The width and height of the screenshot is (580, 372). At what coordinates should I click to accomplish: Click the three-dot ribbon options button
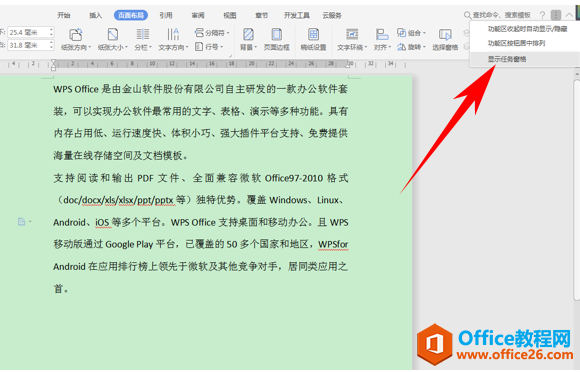pyautogui.click(x=556, y=15)
